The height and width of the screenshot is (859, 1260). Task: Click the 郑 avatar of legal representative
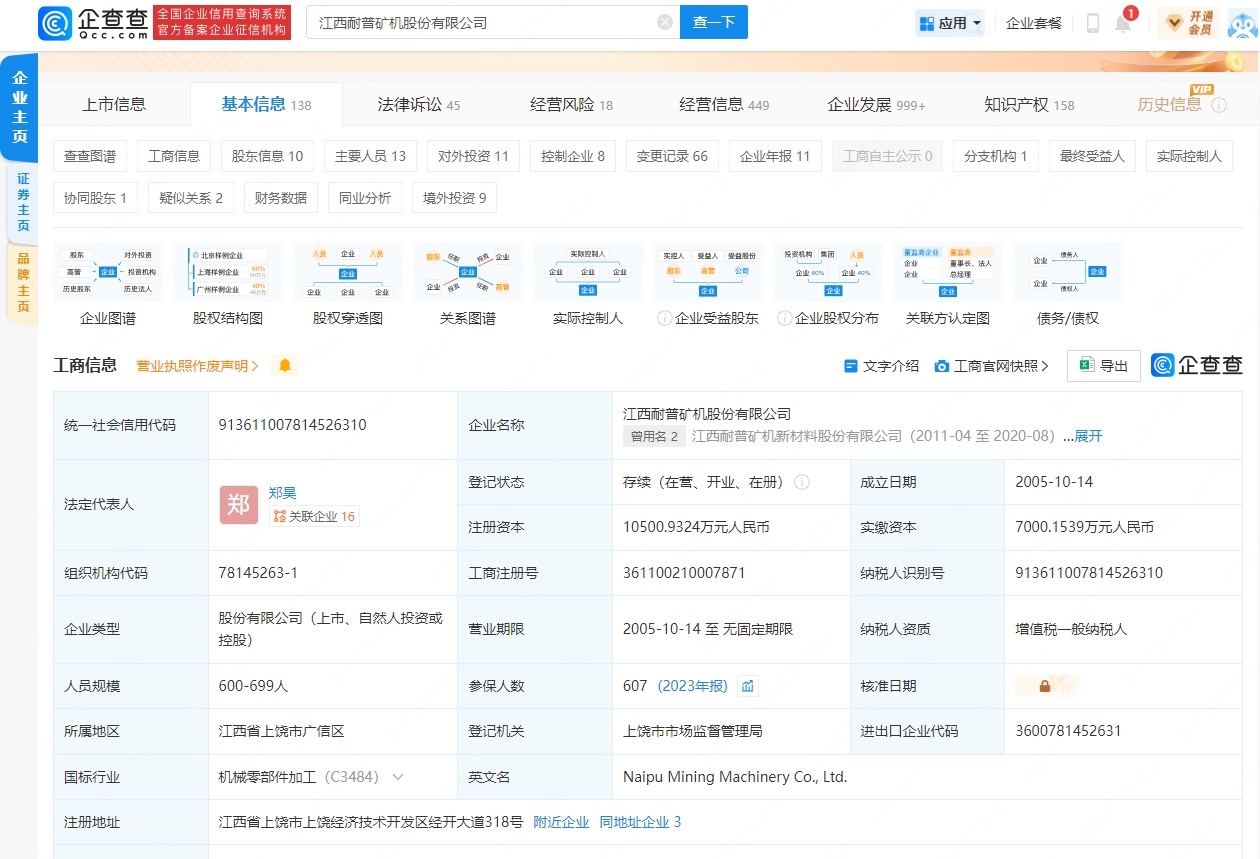pos(238,505)
